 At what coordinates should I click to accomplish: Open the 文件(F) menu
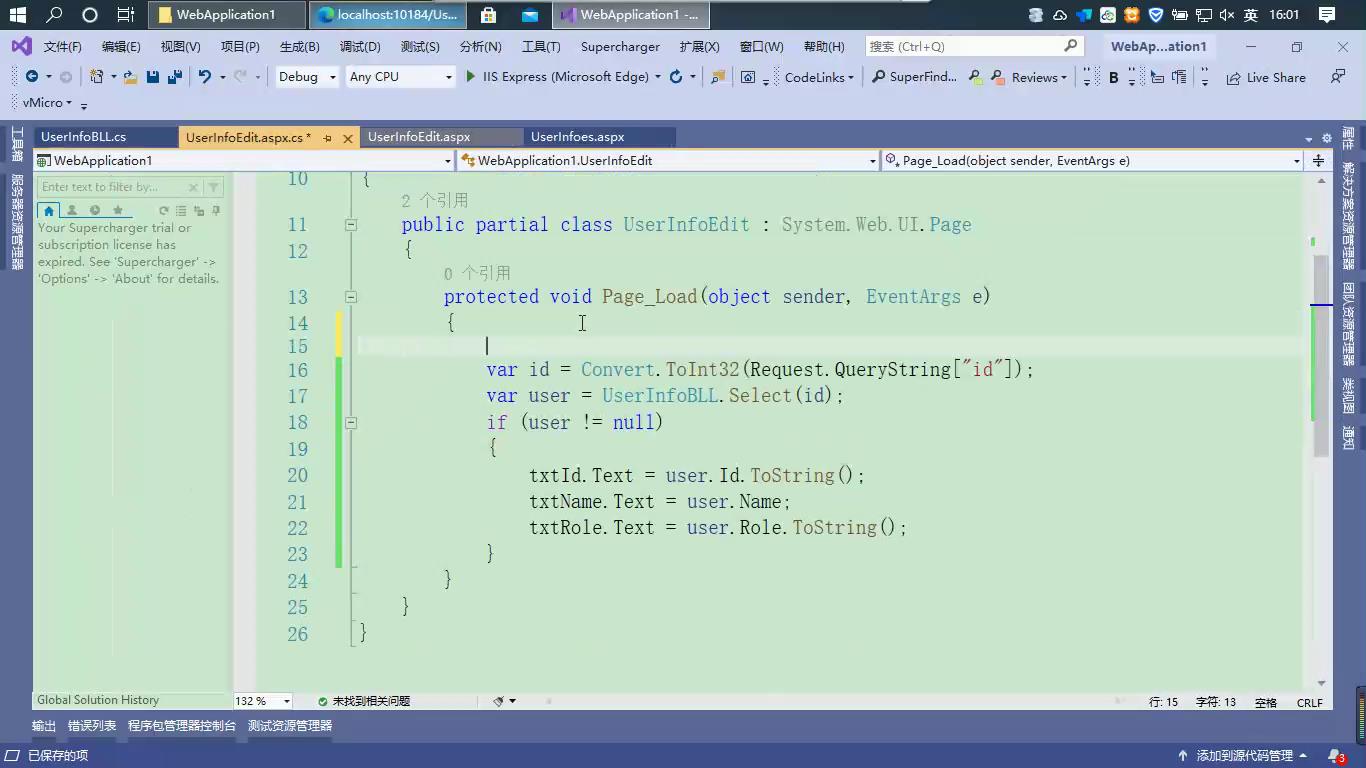point(62,46)
